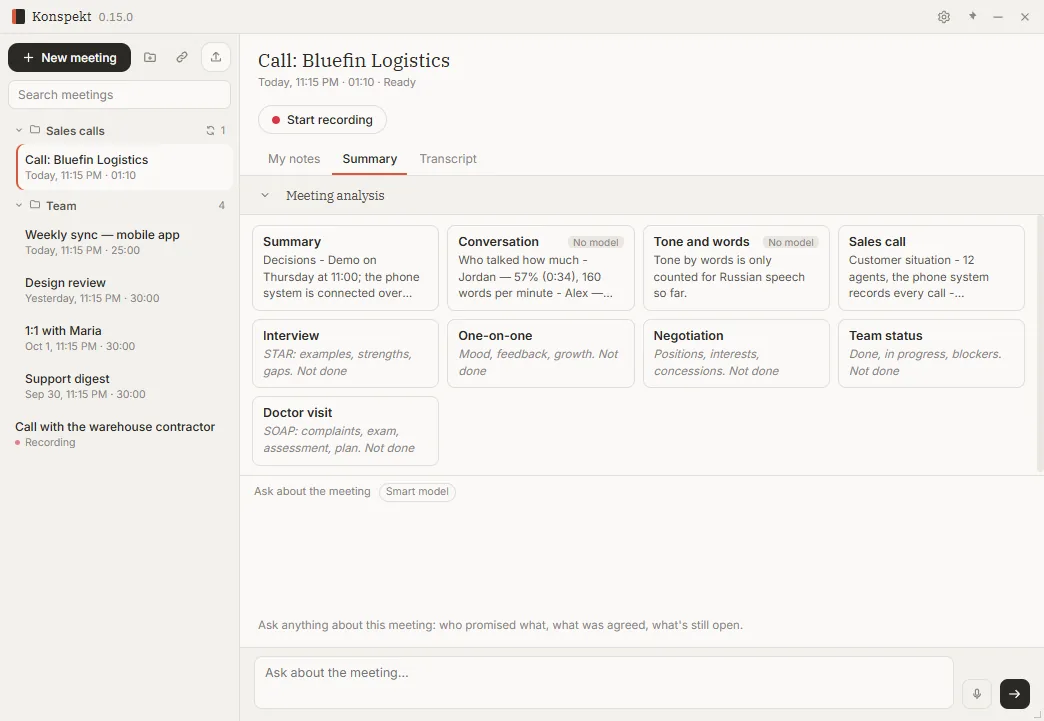Send question with arrow button

(x=1015, y=694)
